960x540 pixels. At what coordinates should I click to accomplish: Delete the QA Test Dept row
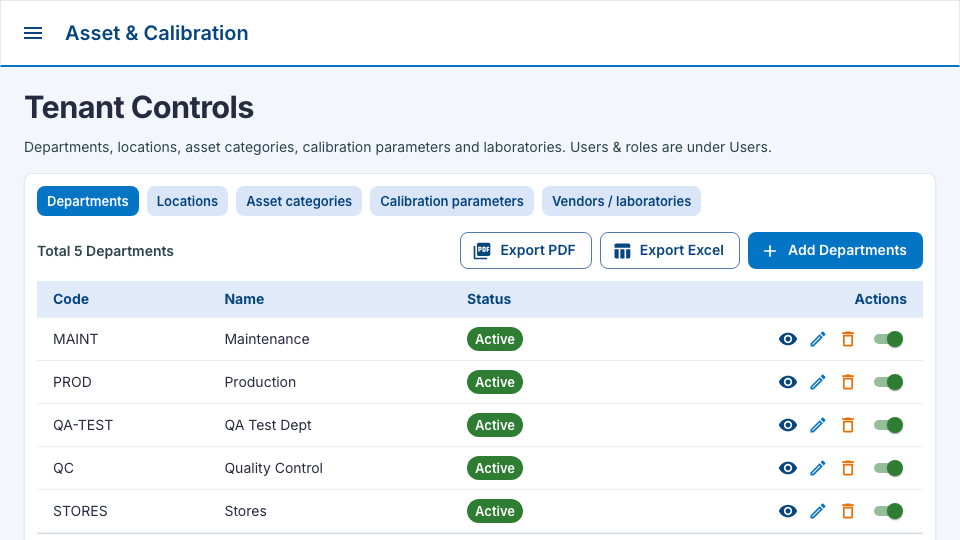coord(848,425)
